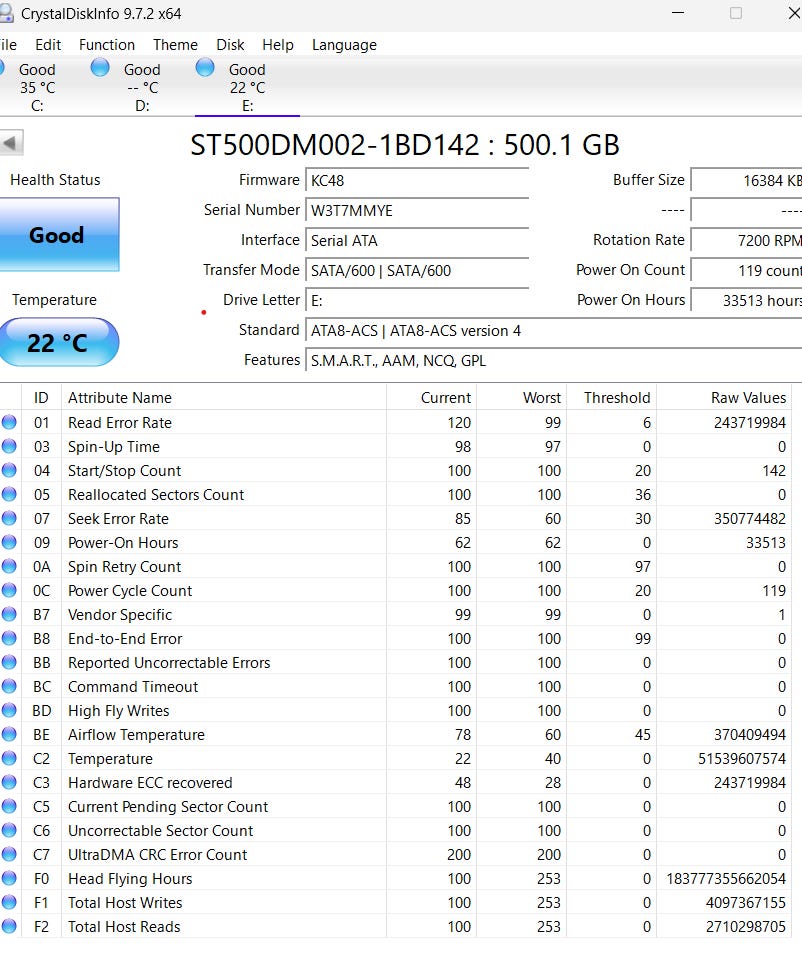Viewport: 802px width, 972px height.
Task: Click the Rotation Rate value 7200 RPM
Action: [746, 241]
